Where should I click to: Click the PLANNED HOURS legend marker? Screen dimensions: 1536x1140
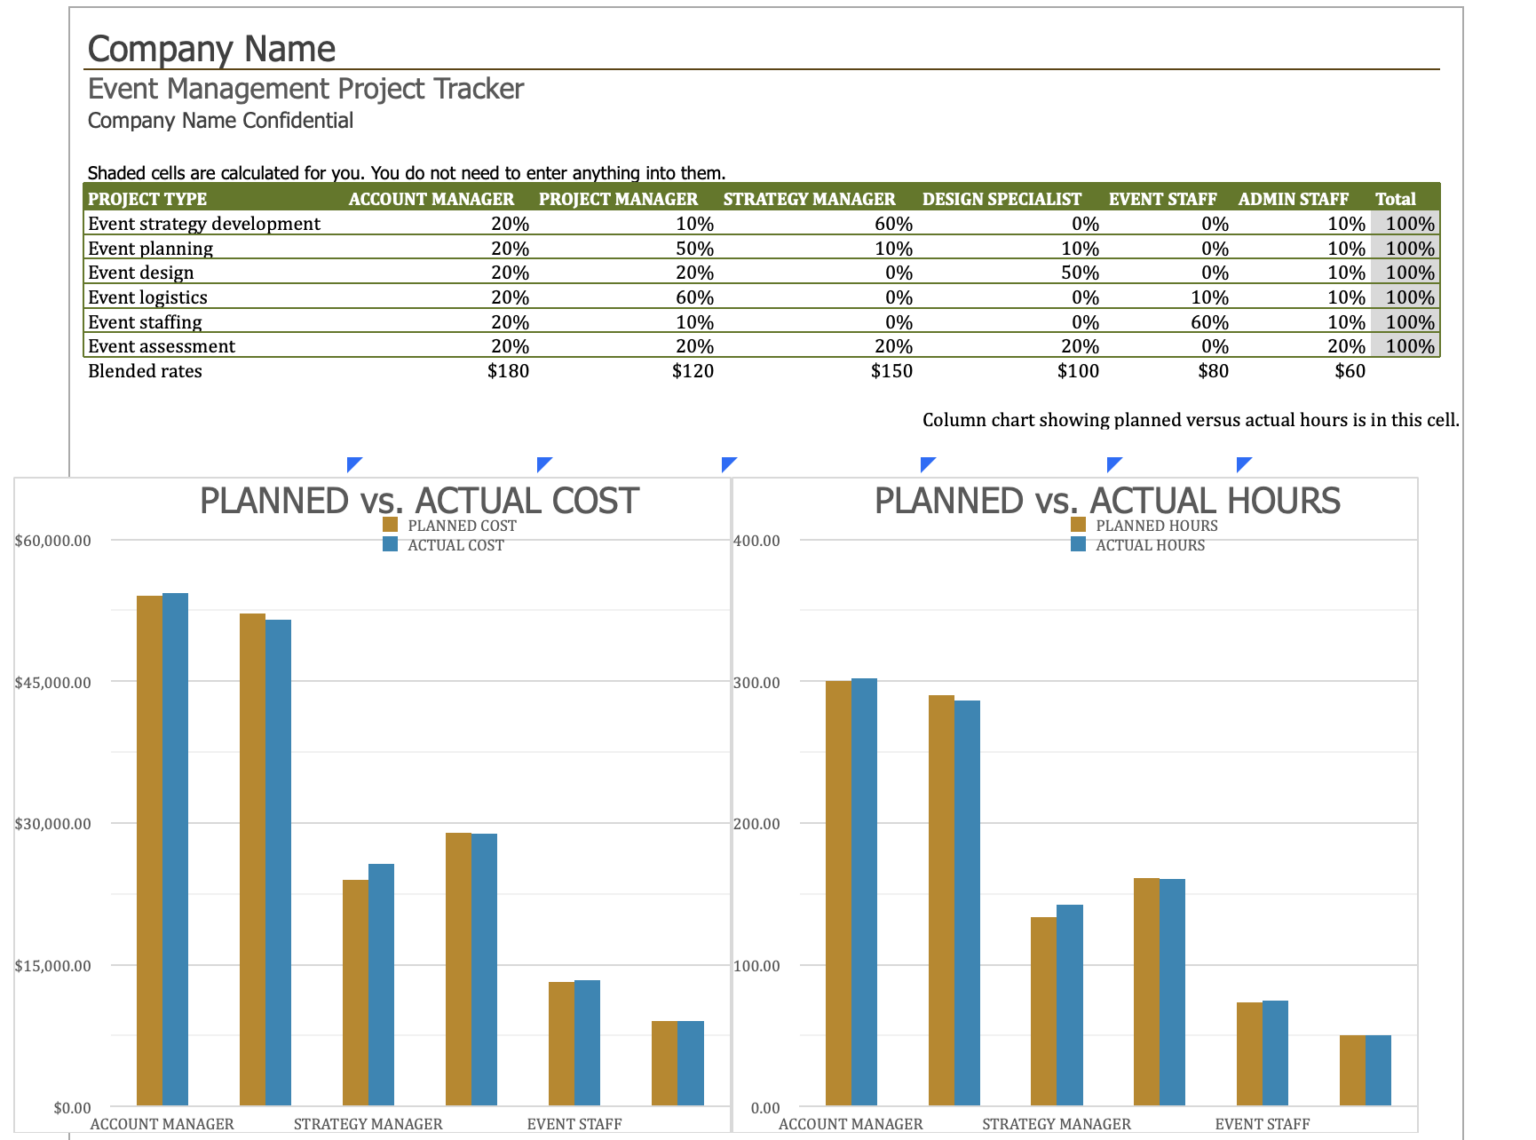(x=1078, y=524)
